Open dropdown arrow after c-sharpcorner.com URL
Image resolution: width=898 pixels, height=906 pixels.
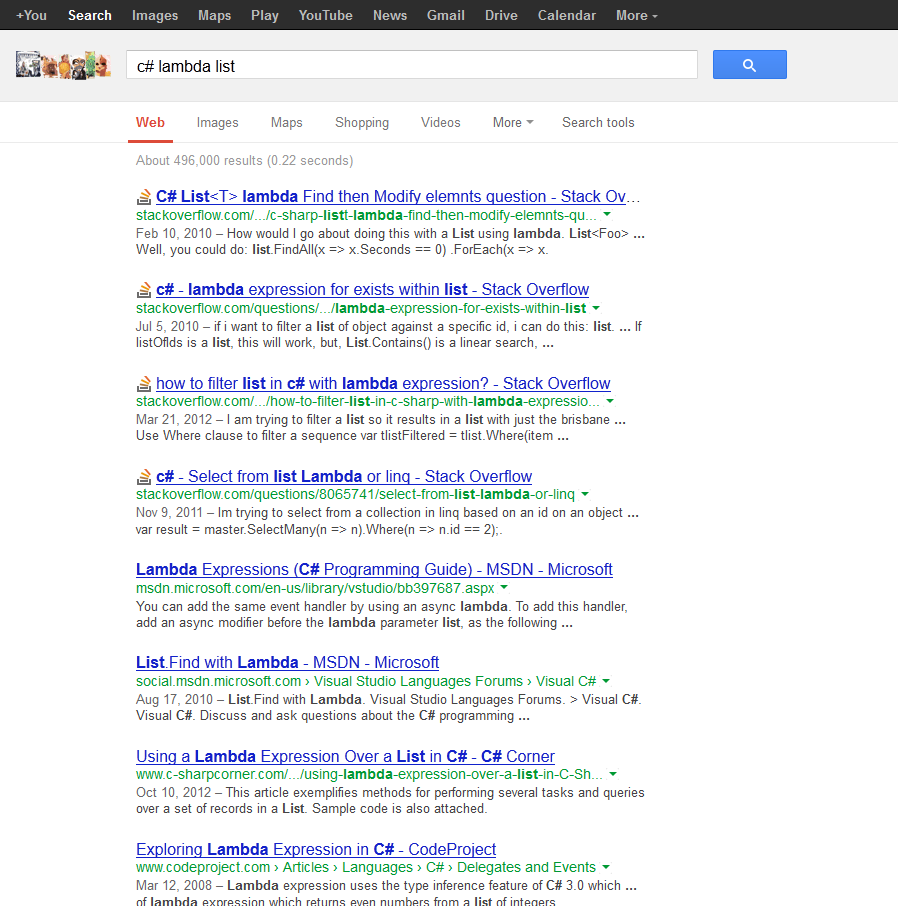pos(613,774)
